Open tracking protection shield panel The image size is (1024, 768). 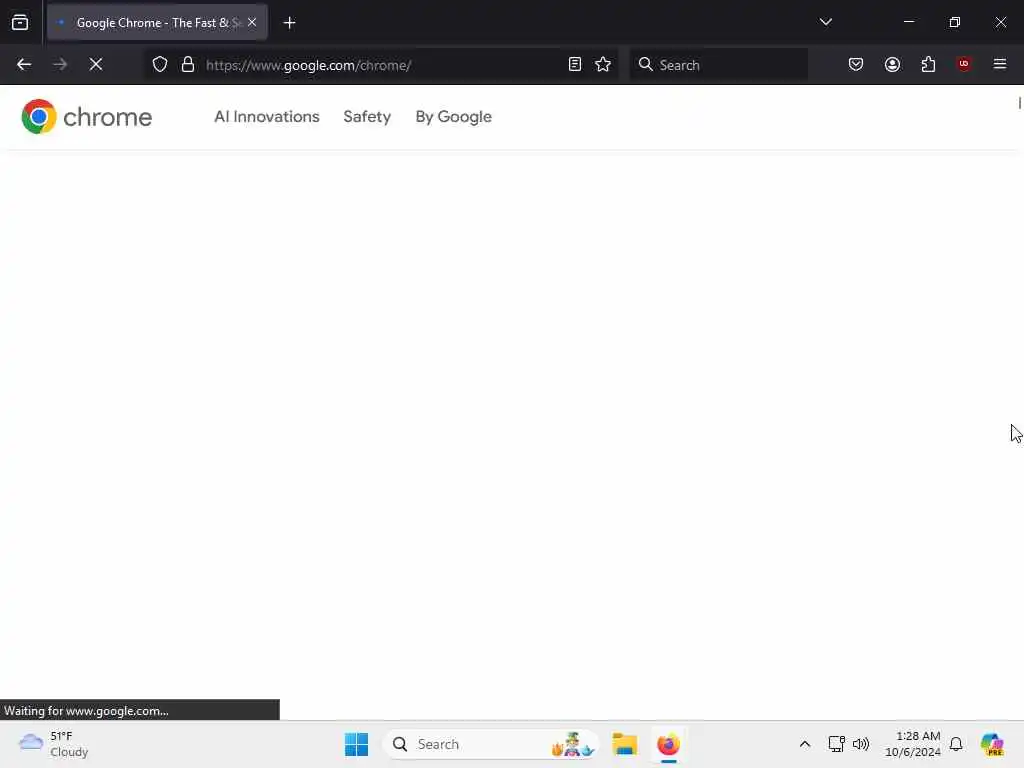click(x=160, y=65)
